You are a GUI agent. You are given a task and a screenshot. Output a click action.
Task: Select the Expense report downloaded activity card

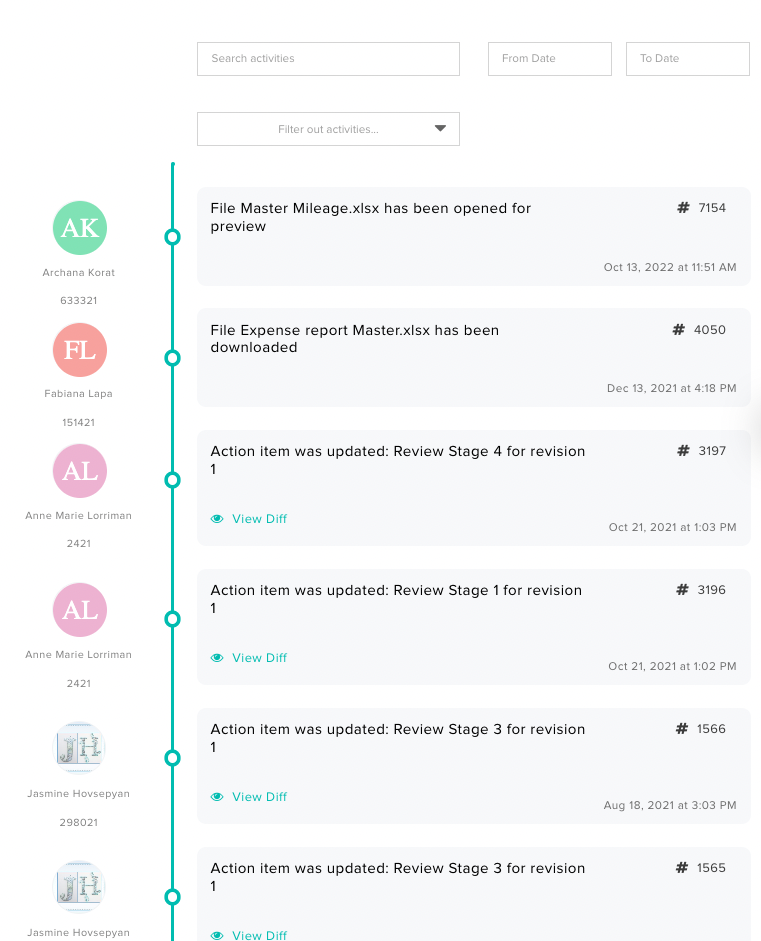470,358
